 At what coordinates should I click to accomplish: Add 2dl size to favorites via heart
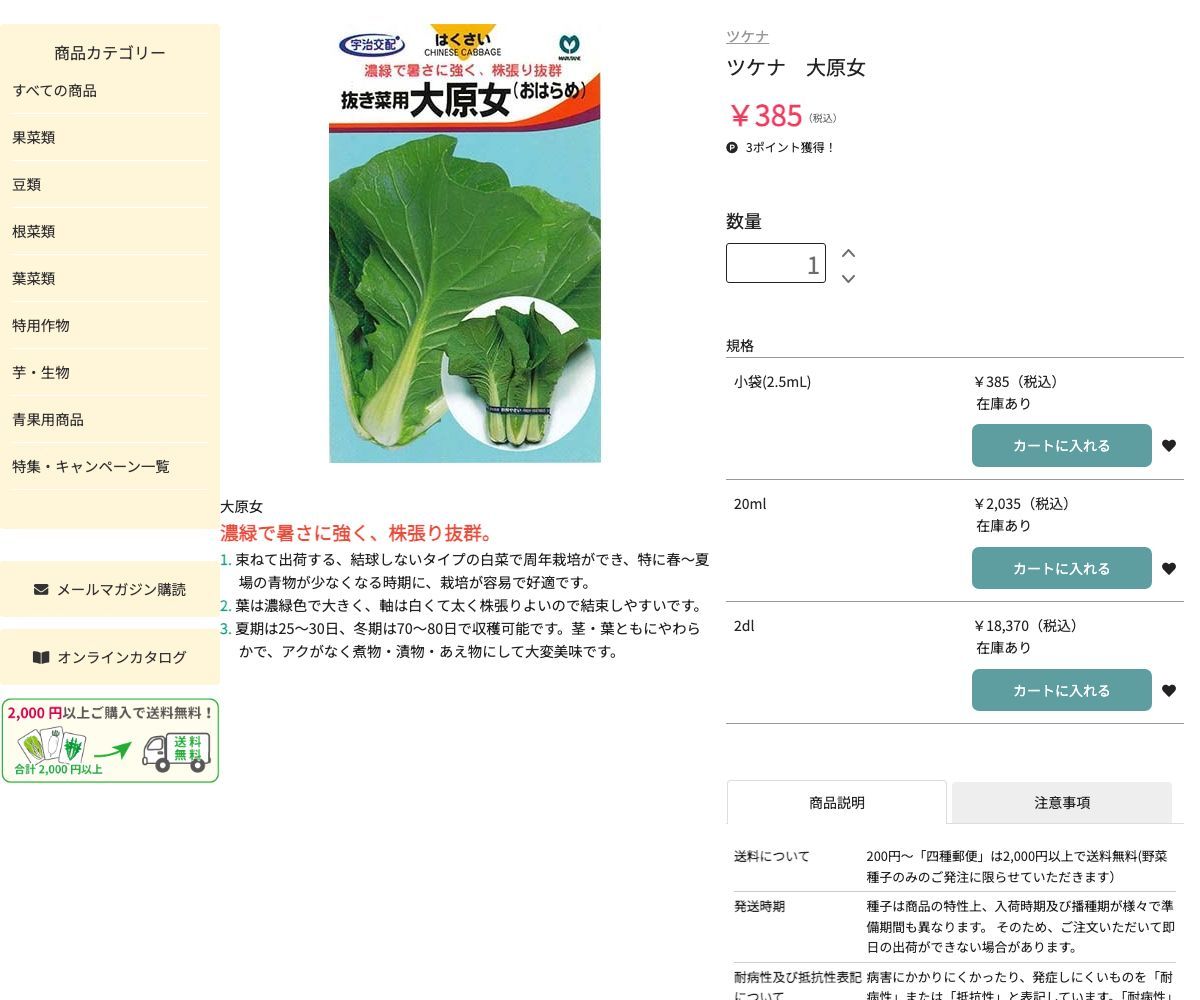tap(1168, 691)
